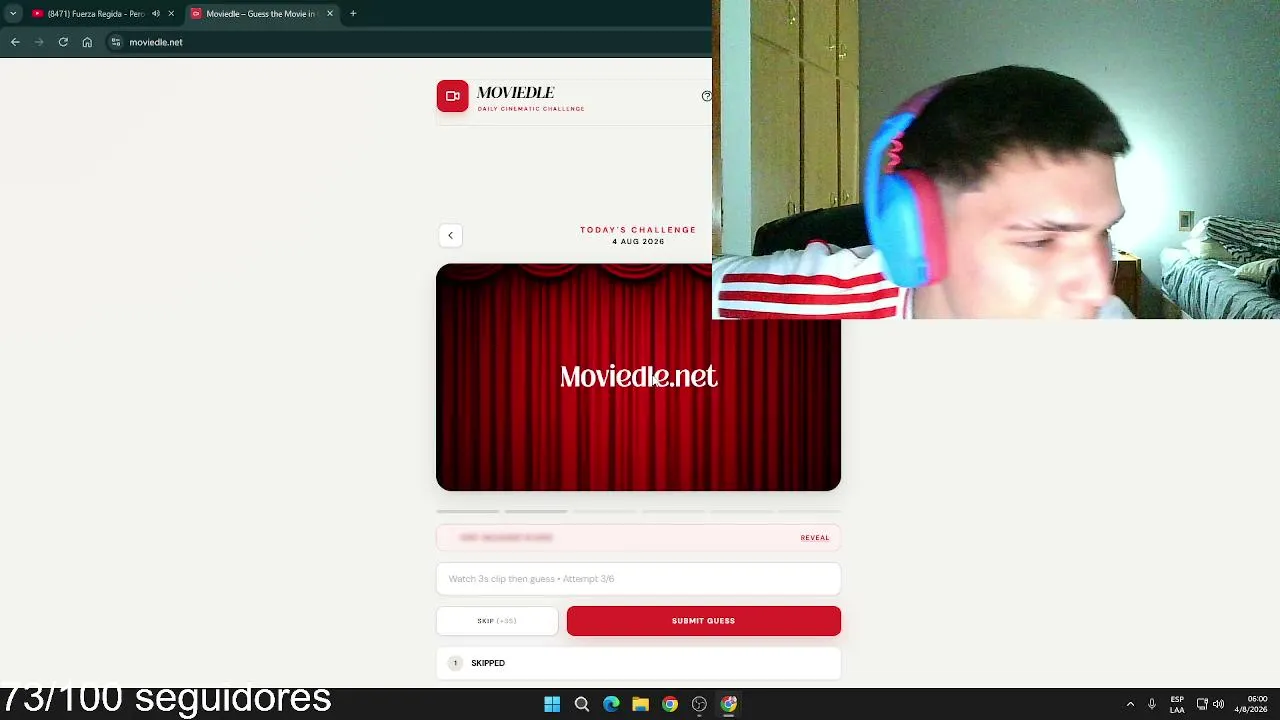The width and height of the screenshot is (1280, 720).
Task: Show hidden system tray icons
Action: tap(1130, 704)
